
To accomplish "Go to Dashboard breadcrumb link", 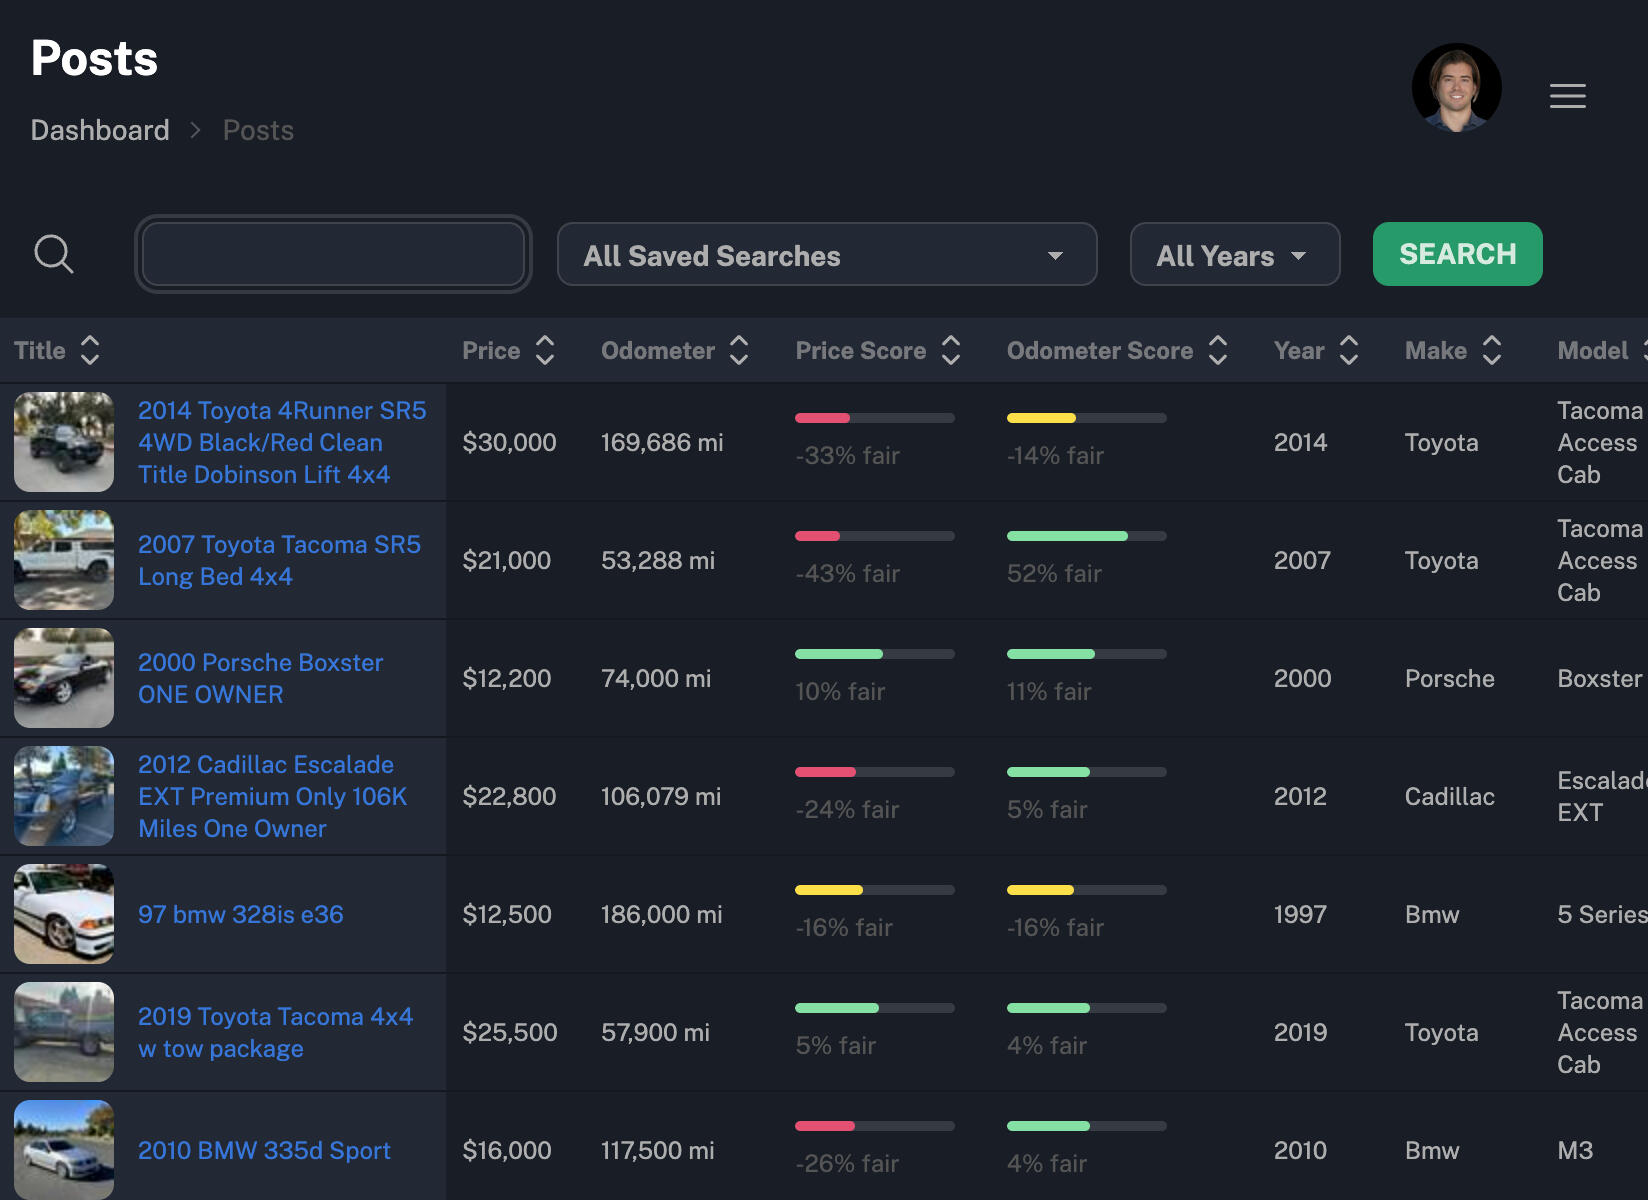I will (100, 131).
